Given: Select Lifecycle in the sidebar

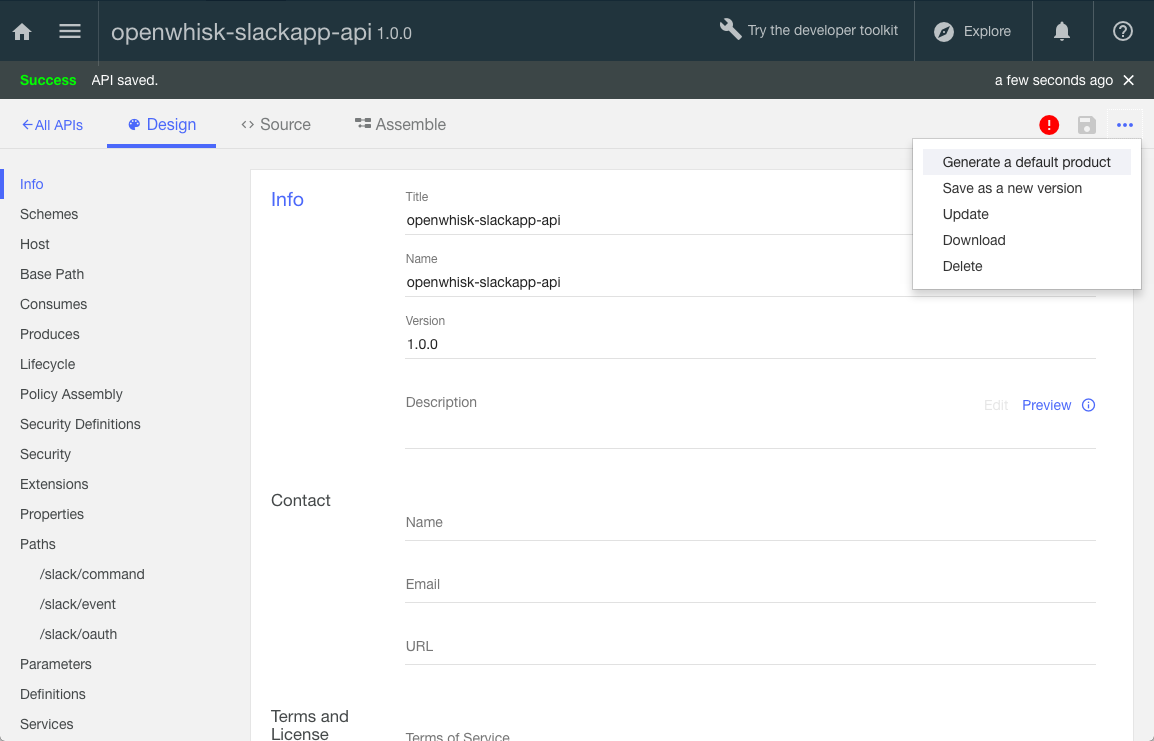Looking at the screenshot, I should coord(47,364).
